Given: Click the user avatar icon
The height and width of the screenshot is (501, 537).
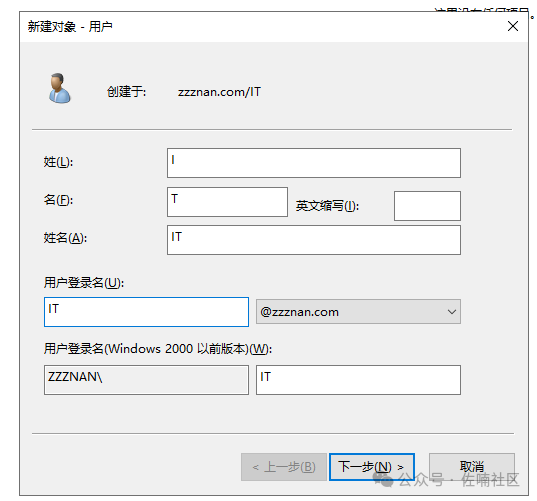Looking at the screenshot, I should coord(60,88).
